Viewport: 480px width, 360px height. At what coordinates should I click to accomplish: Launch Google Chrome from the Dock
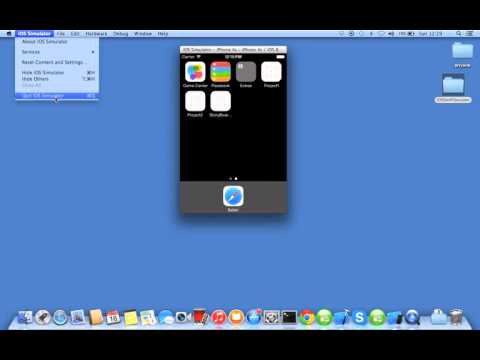[307, 317]
